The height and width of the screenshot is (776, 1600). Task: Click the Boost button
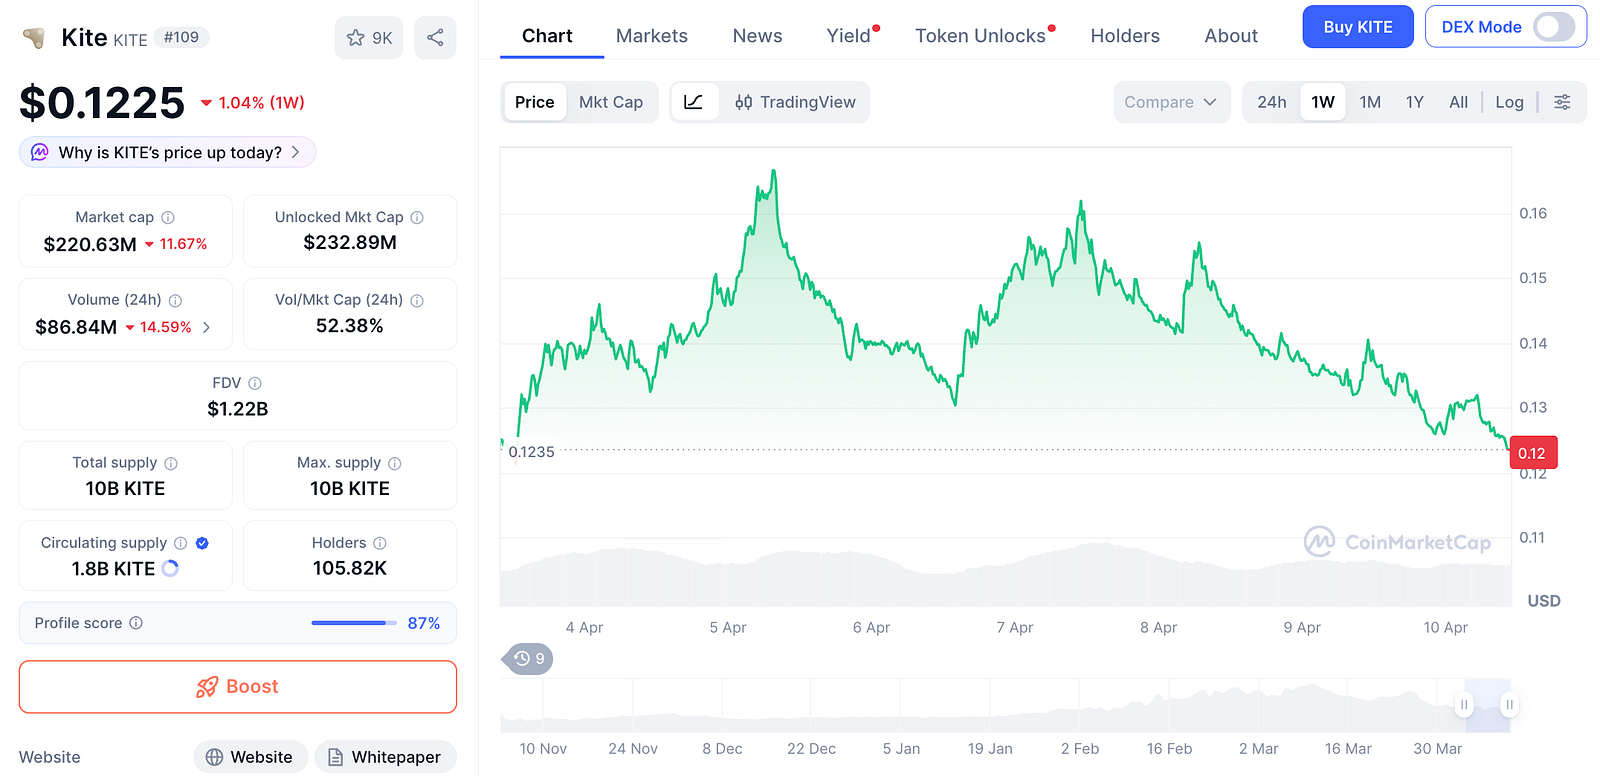click(x=238, y=687)
